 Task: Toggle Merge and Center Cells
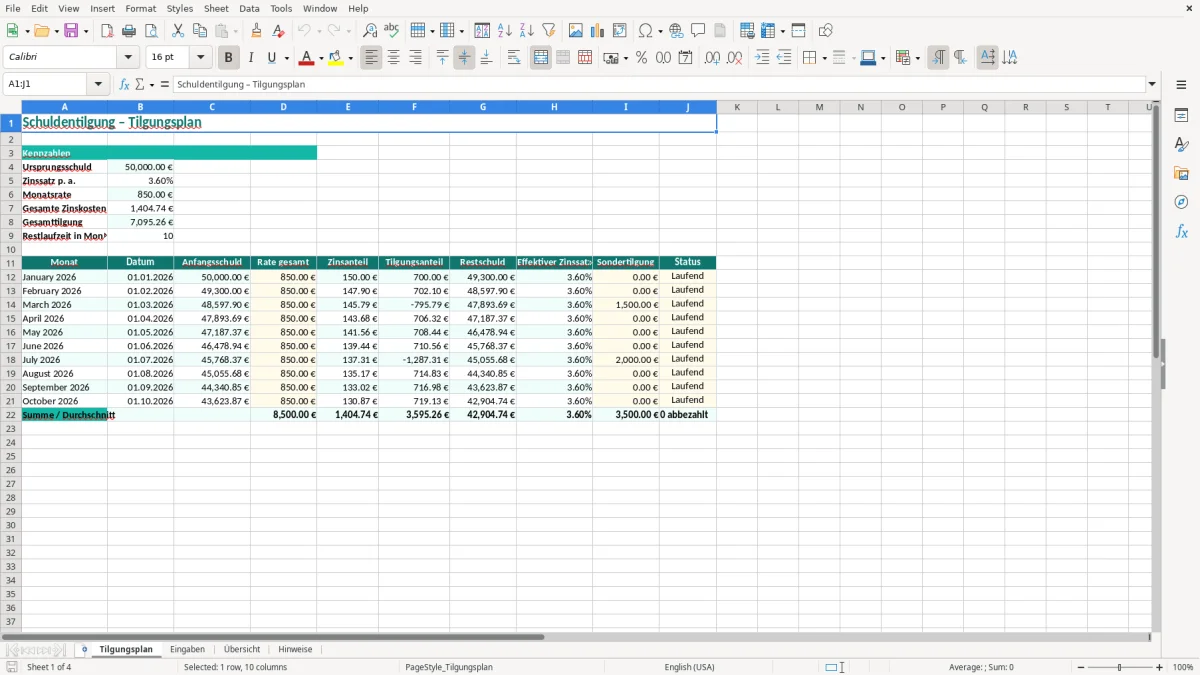[x=541, y=58]
